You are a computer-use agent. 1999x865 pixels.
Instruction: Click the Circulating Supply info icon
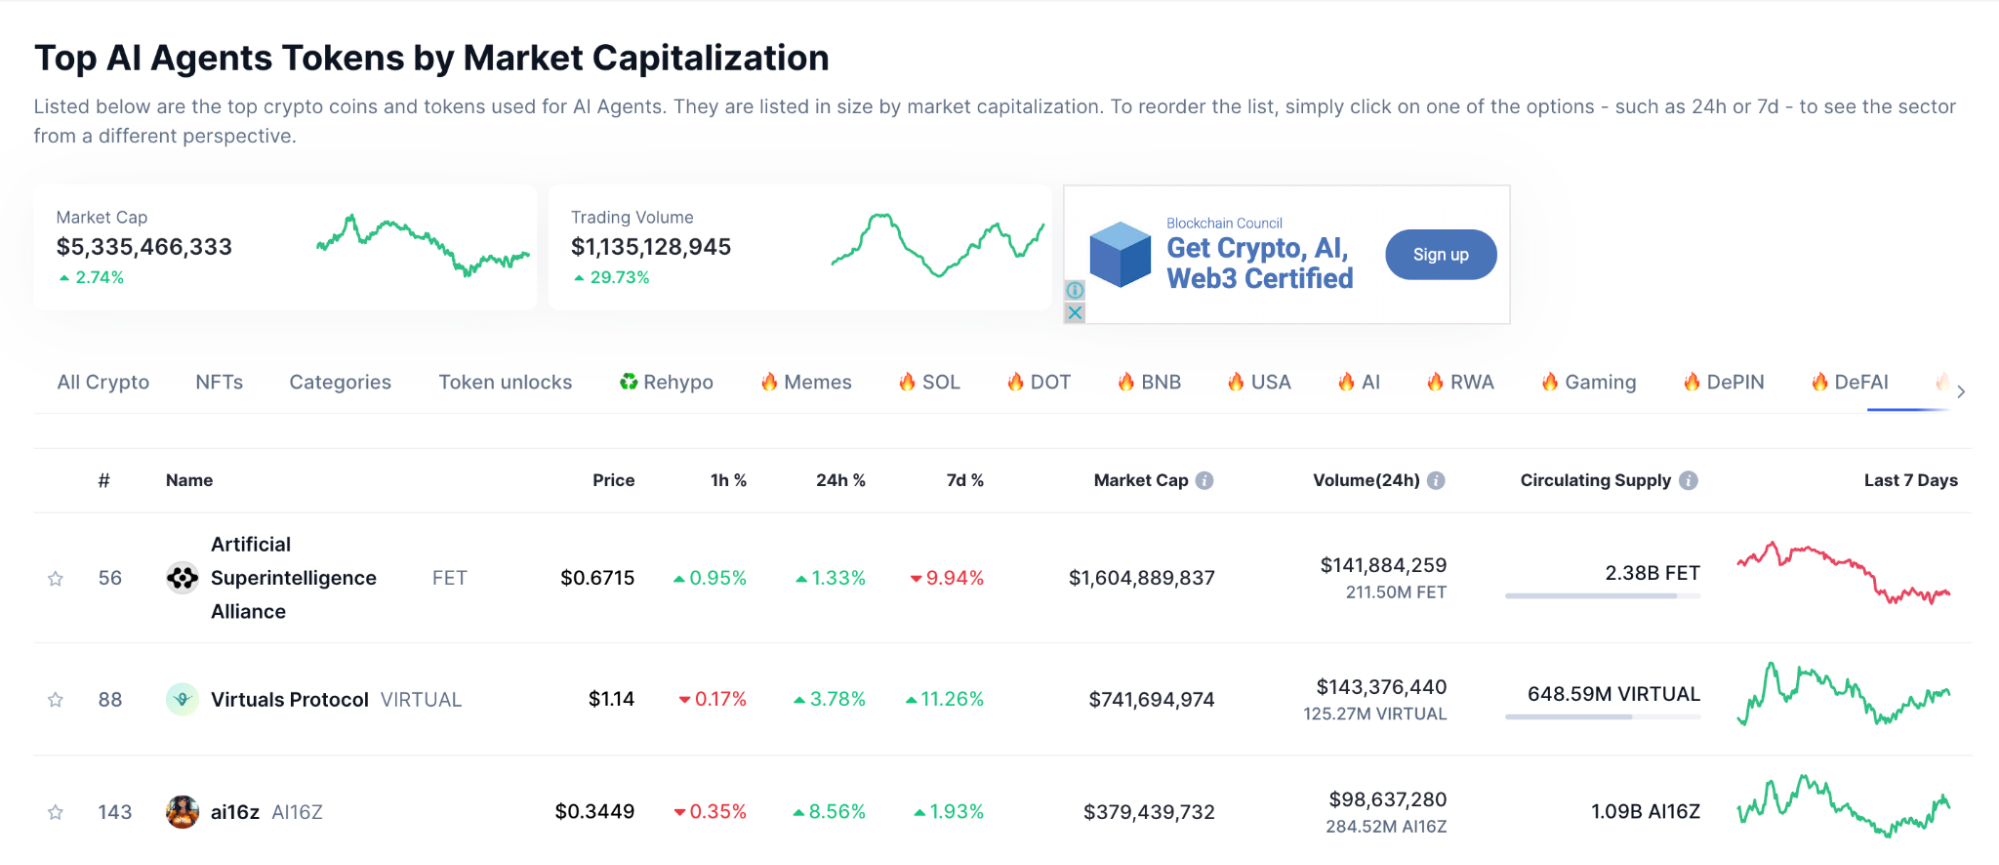pyautogui.click(x=1689, y=481)
